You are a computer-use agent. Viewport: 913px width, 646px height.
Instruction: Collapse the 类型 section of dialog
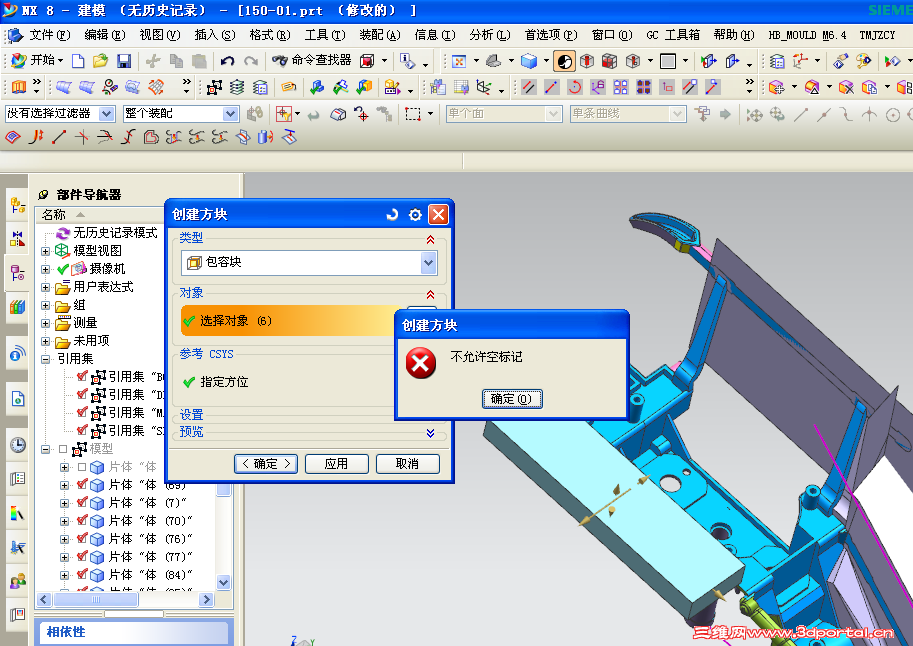pyautogui.click(x=430, y=239)
